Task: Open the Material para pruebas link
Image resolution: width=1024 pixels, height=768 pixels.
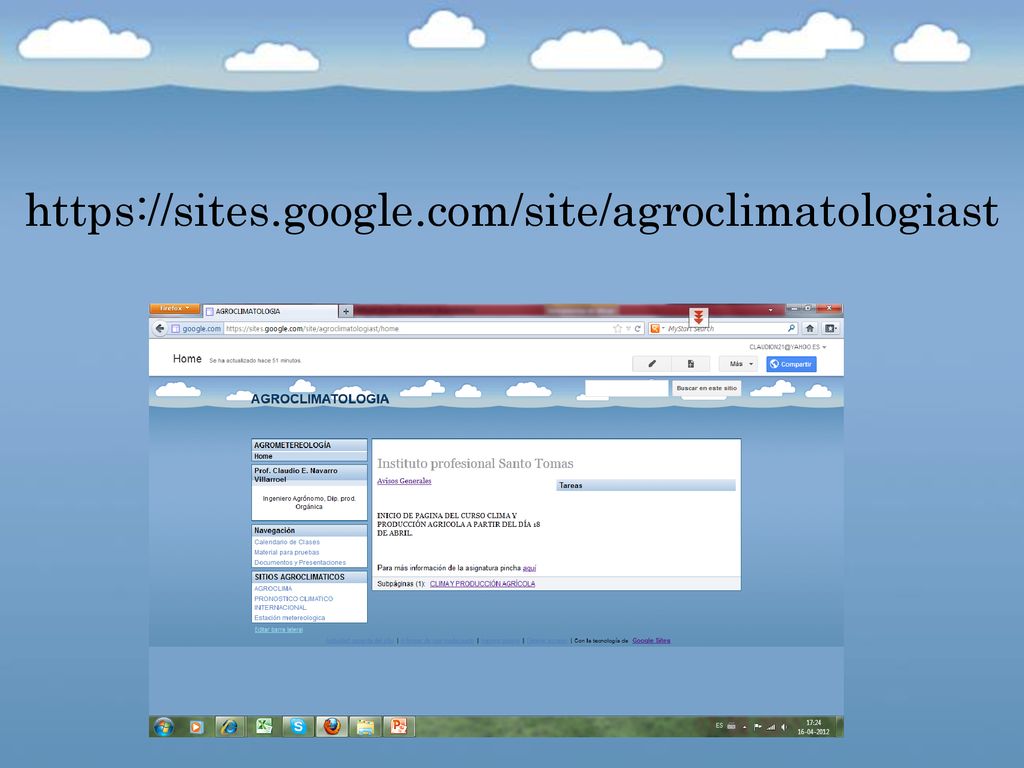Action: (287, 552)
